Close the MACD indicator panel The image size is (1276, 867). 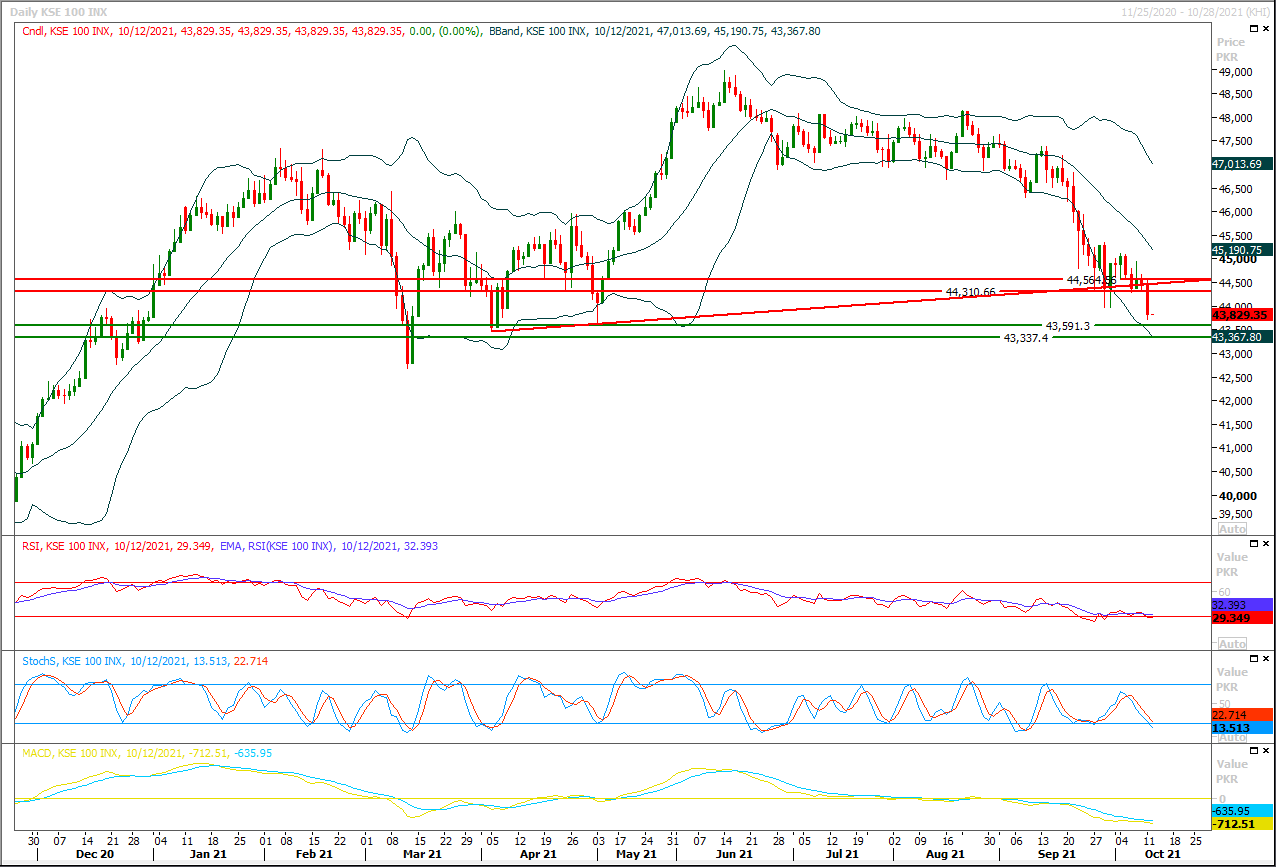click(x=1267, y=752)
